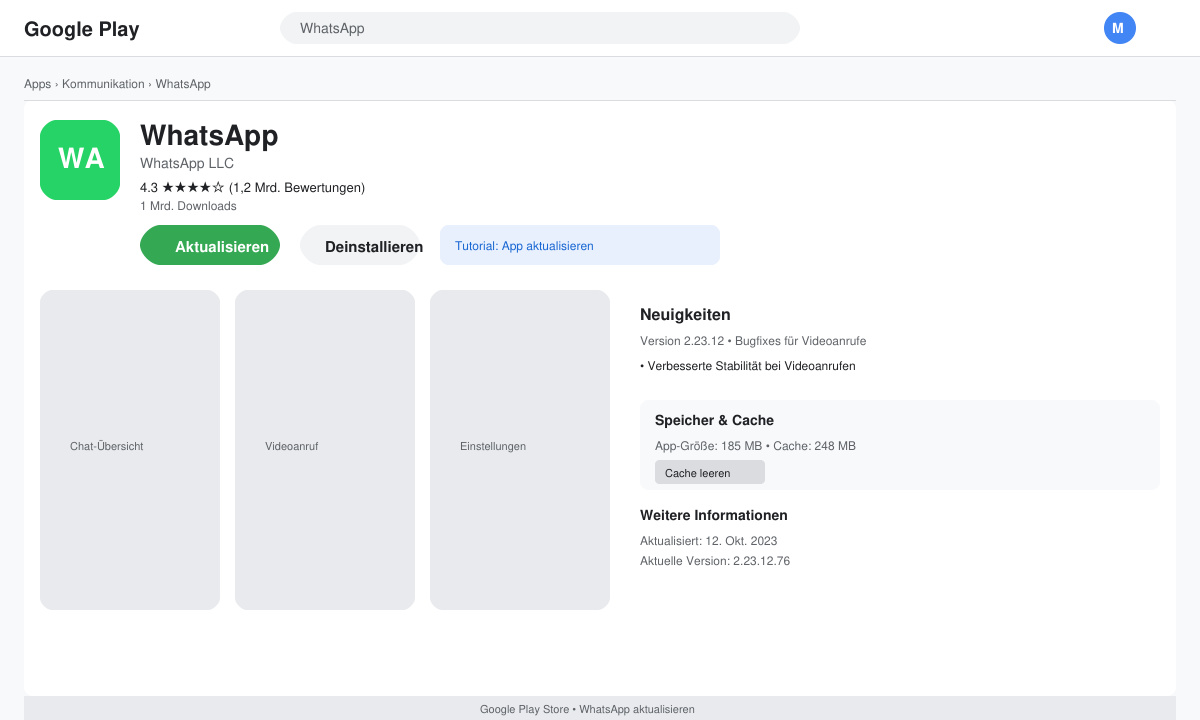Click the green WA WhatsApp app icon
Viewport: 1200px width, 720px height.
coord(80,160)
